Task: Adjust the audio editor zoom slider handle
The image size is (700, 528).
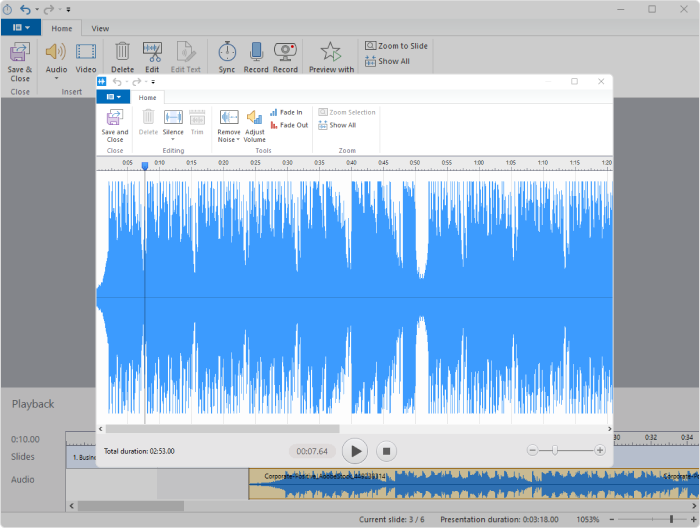Action: 554,450
